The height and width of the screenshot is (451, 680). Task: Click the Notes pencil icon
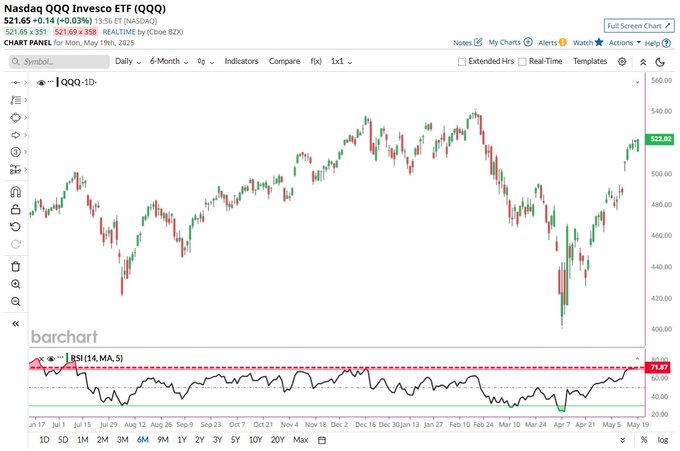pyautogui.click(x=478, y=42)
